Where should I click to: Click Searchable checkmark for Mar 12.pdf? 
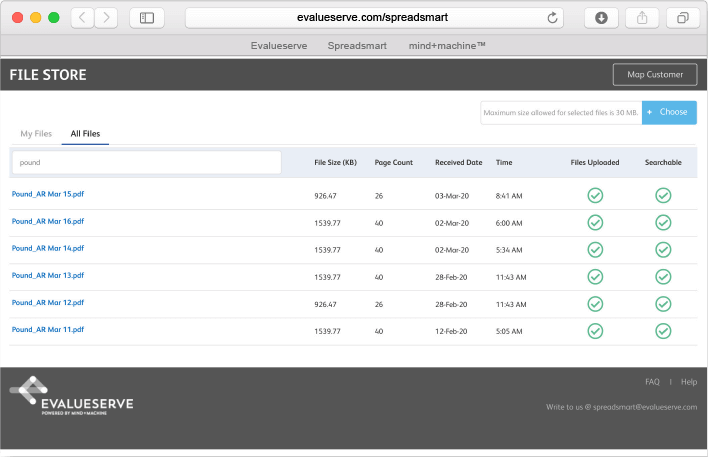(663, 304)
